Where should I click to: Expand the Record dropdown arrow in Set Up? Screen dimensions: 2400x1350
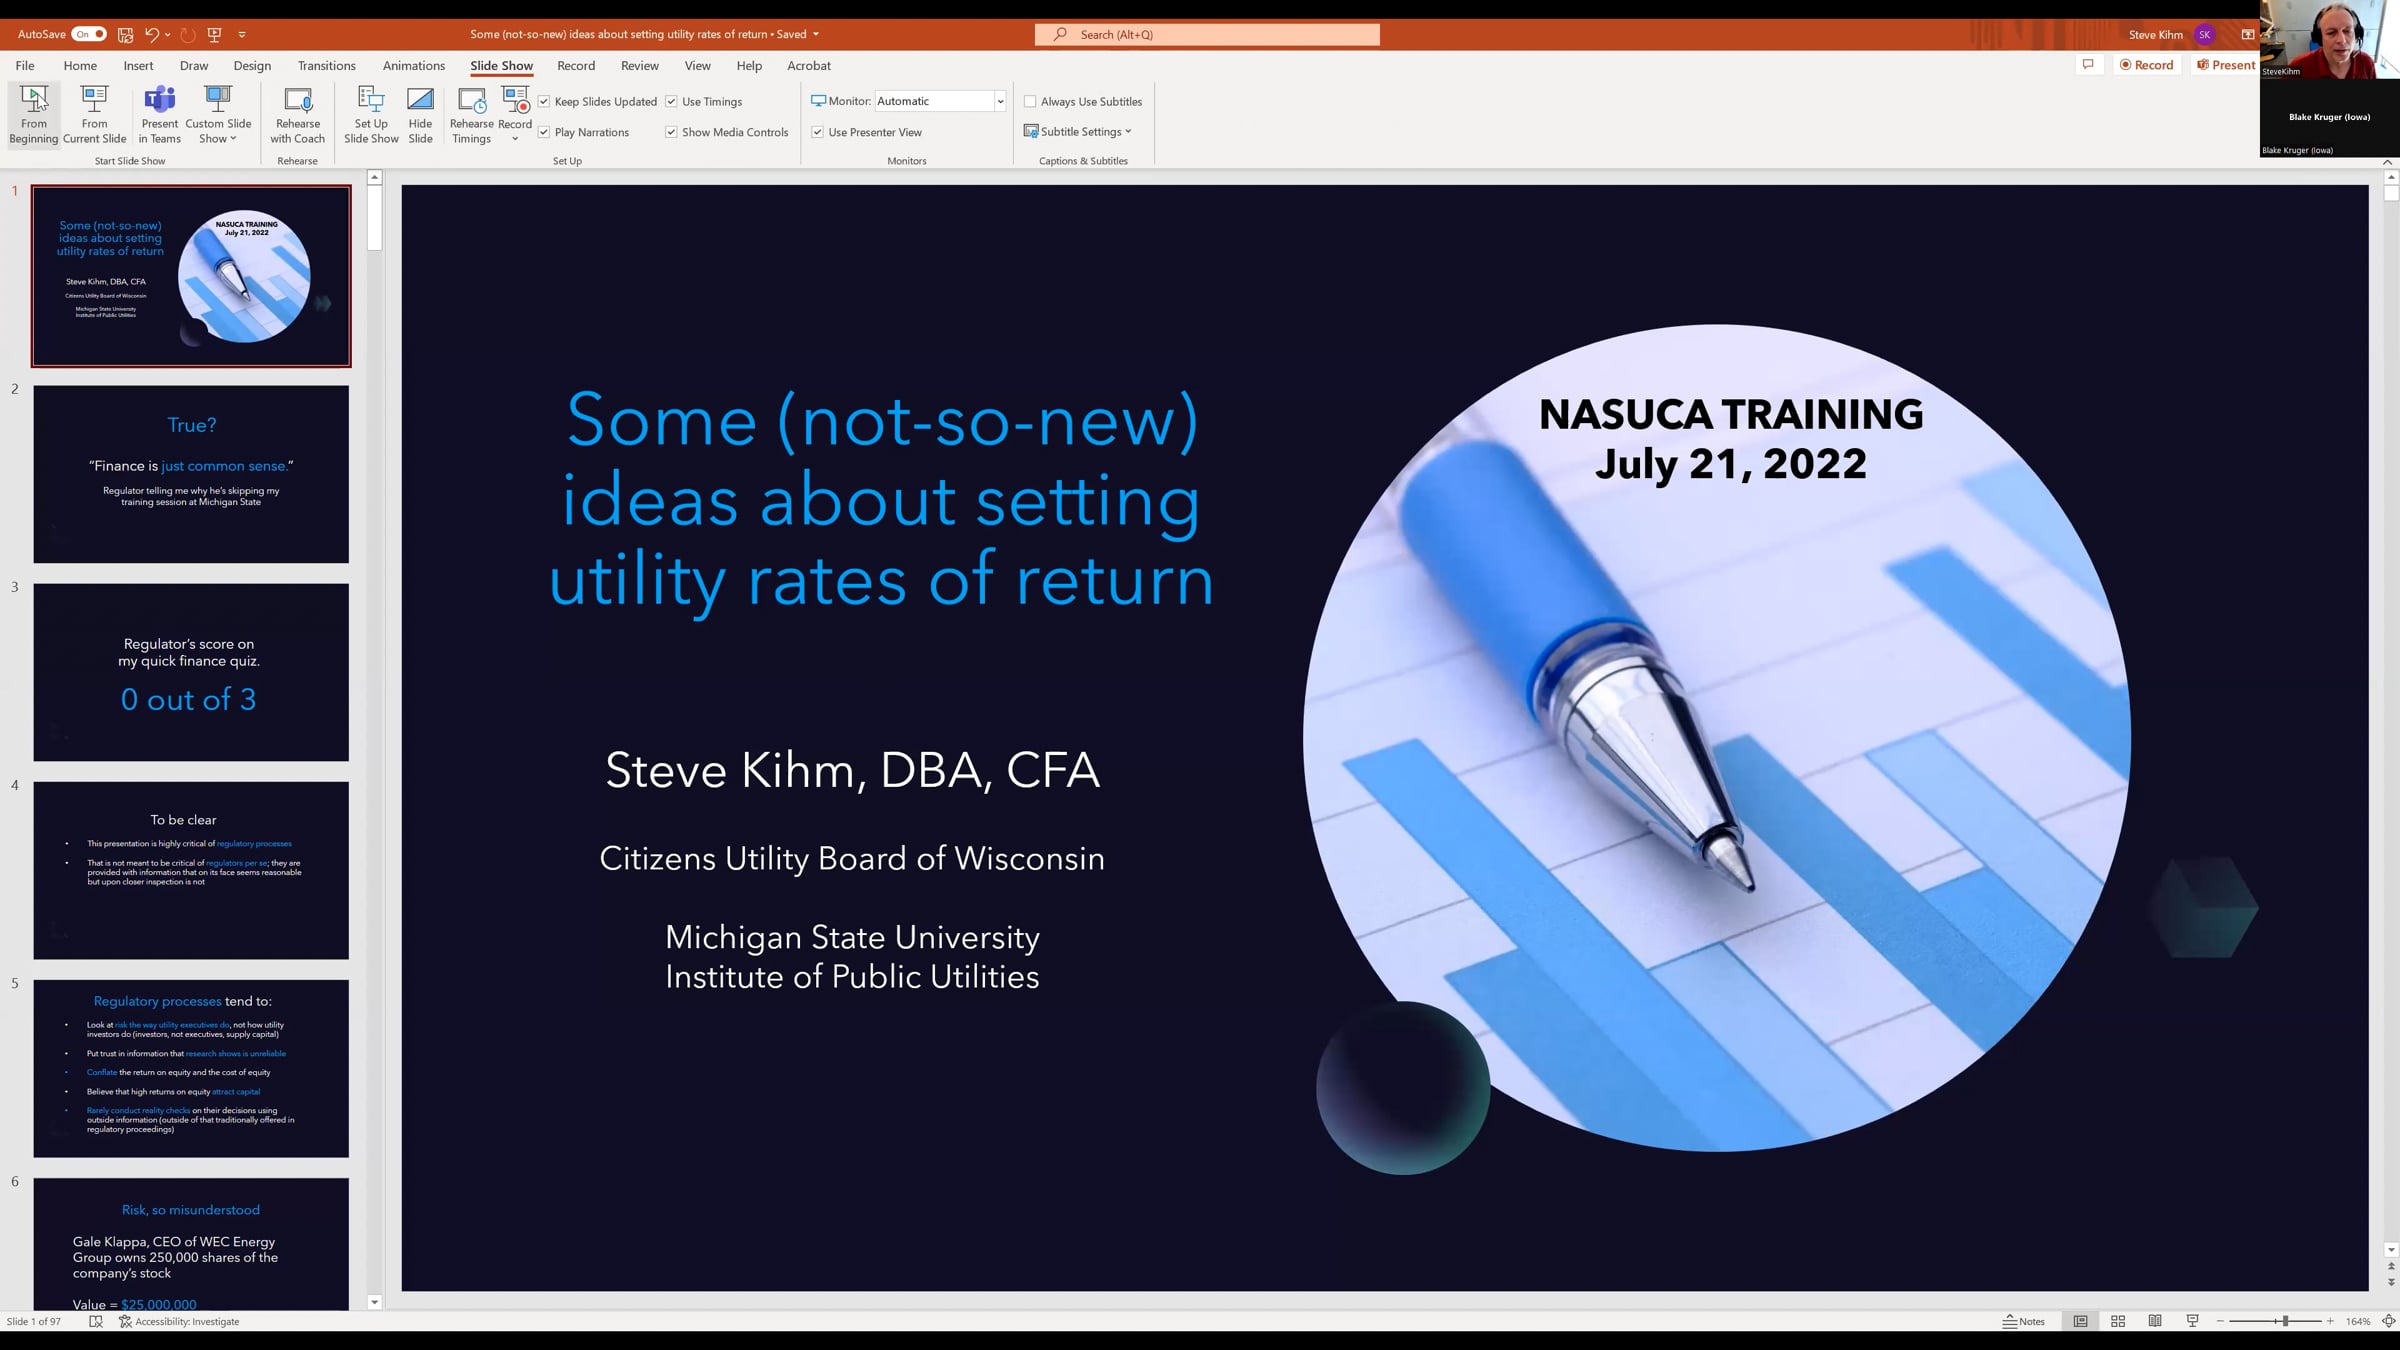pos(515,139)
